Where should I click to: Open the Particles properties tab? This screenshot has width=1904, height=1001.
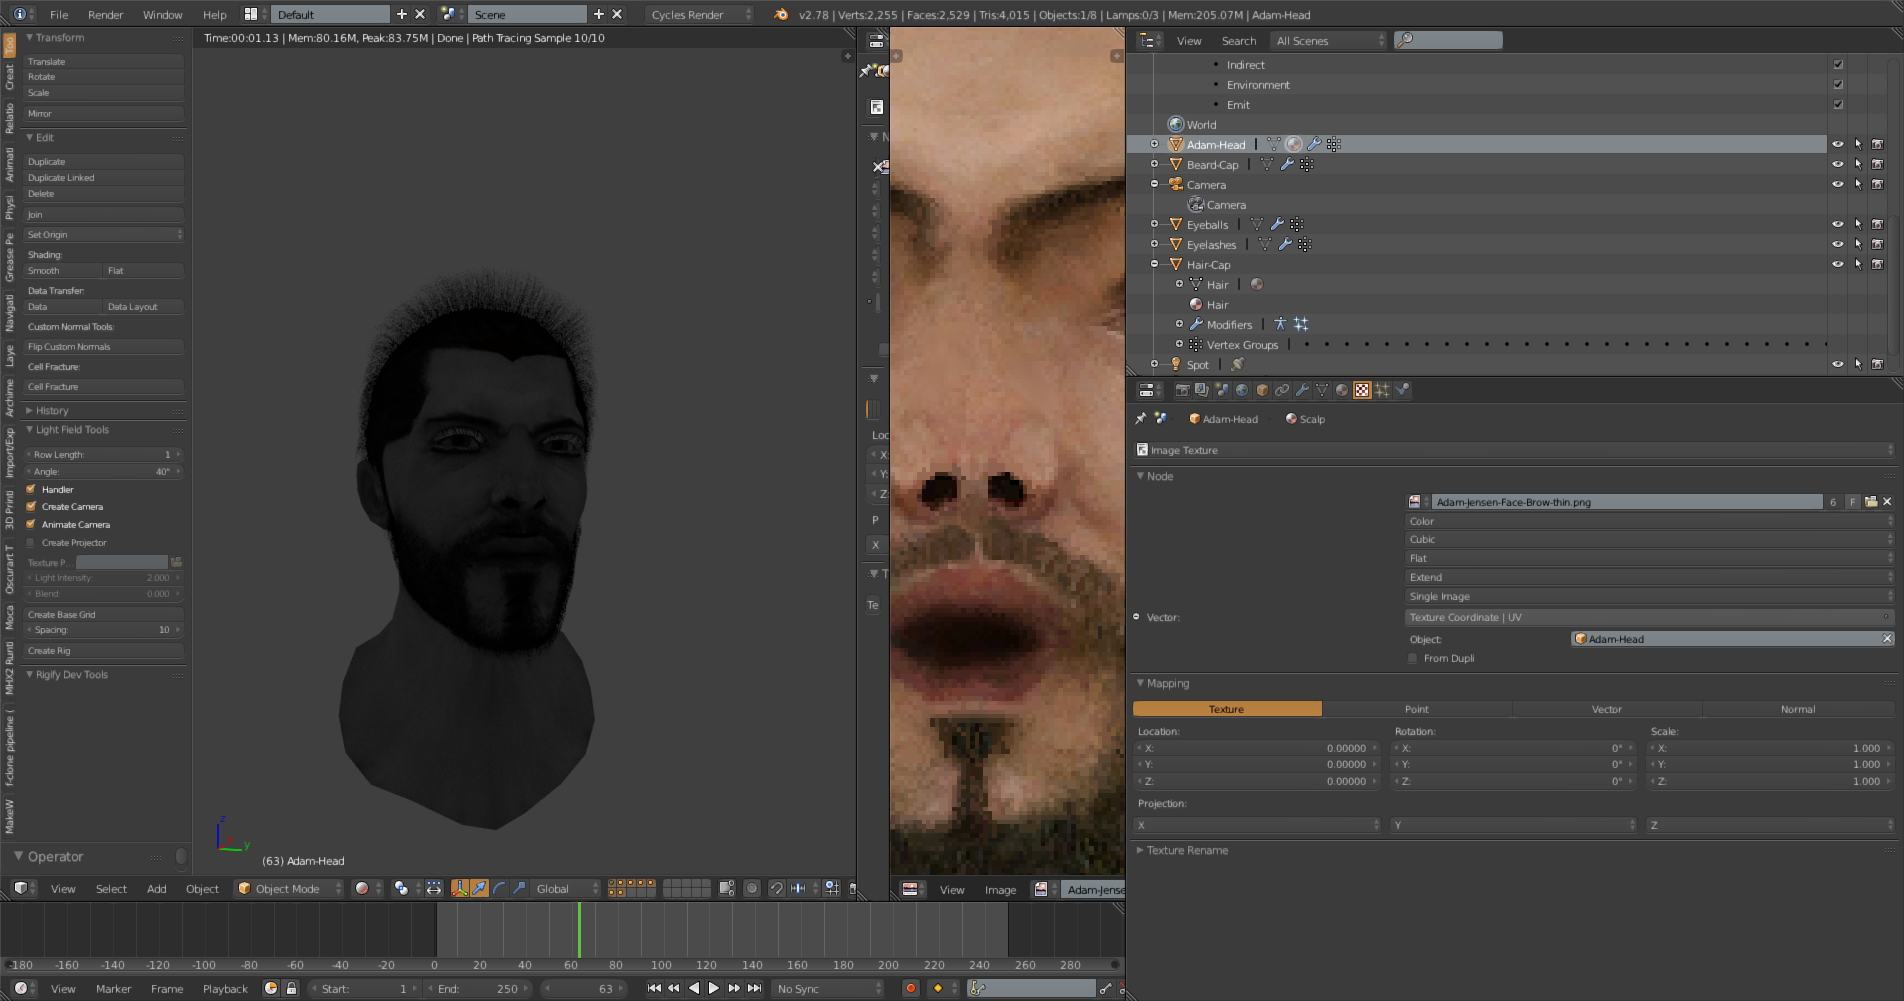1382,390
